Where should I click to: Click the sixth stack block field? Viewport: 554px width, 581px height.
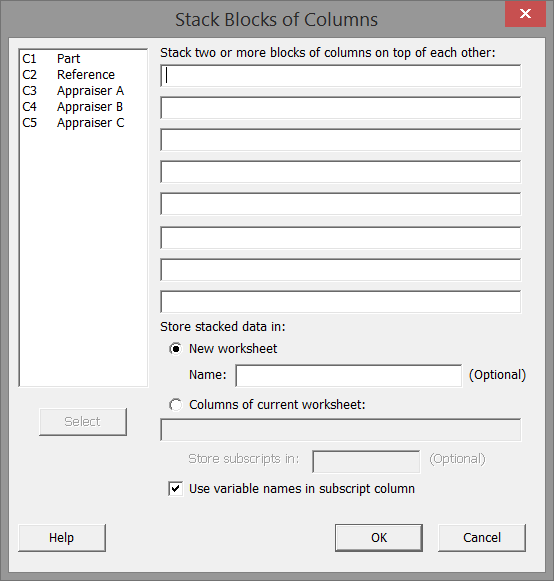click(341, 238)
